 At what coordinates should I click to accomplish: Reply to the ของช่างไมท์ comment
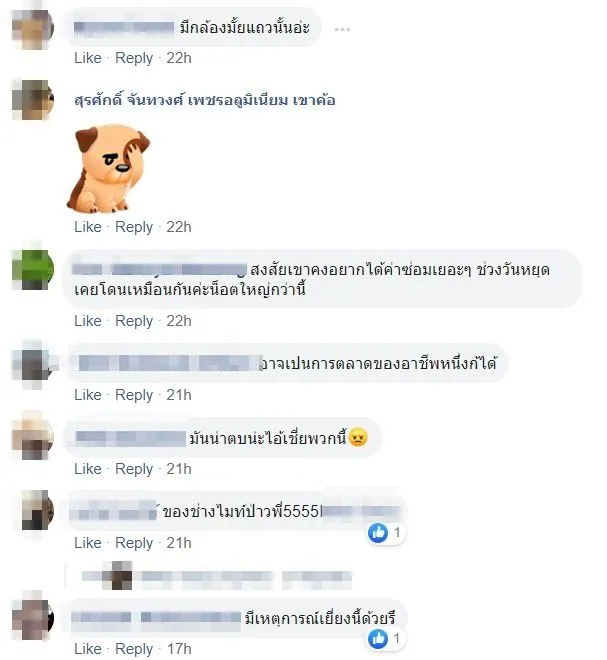pos(134,543)
